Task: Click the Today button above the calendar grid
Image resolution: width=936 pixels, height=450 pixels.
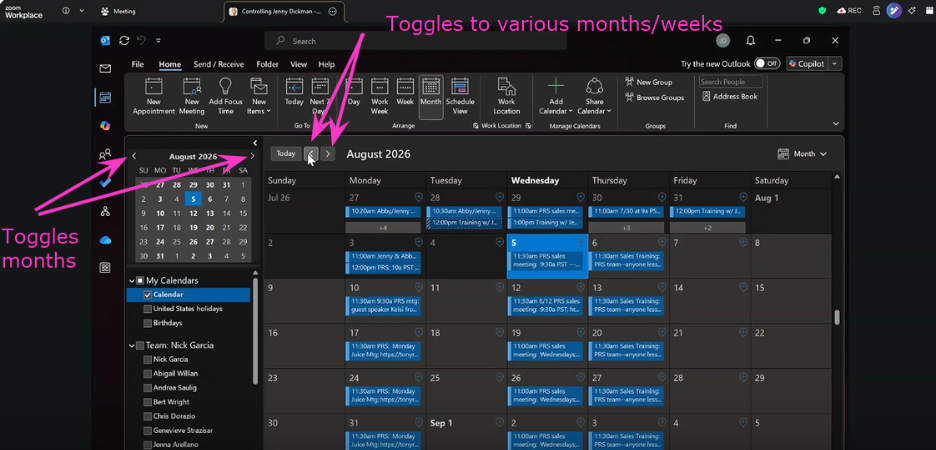Action: point(286,154)
